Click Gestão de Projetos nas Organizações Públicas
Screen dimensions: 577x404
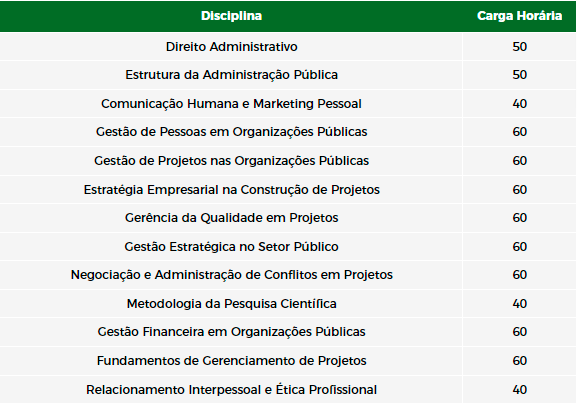coord(231,161)
